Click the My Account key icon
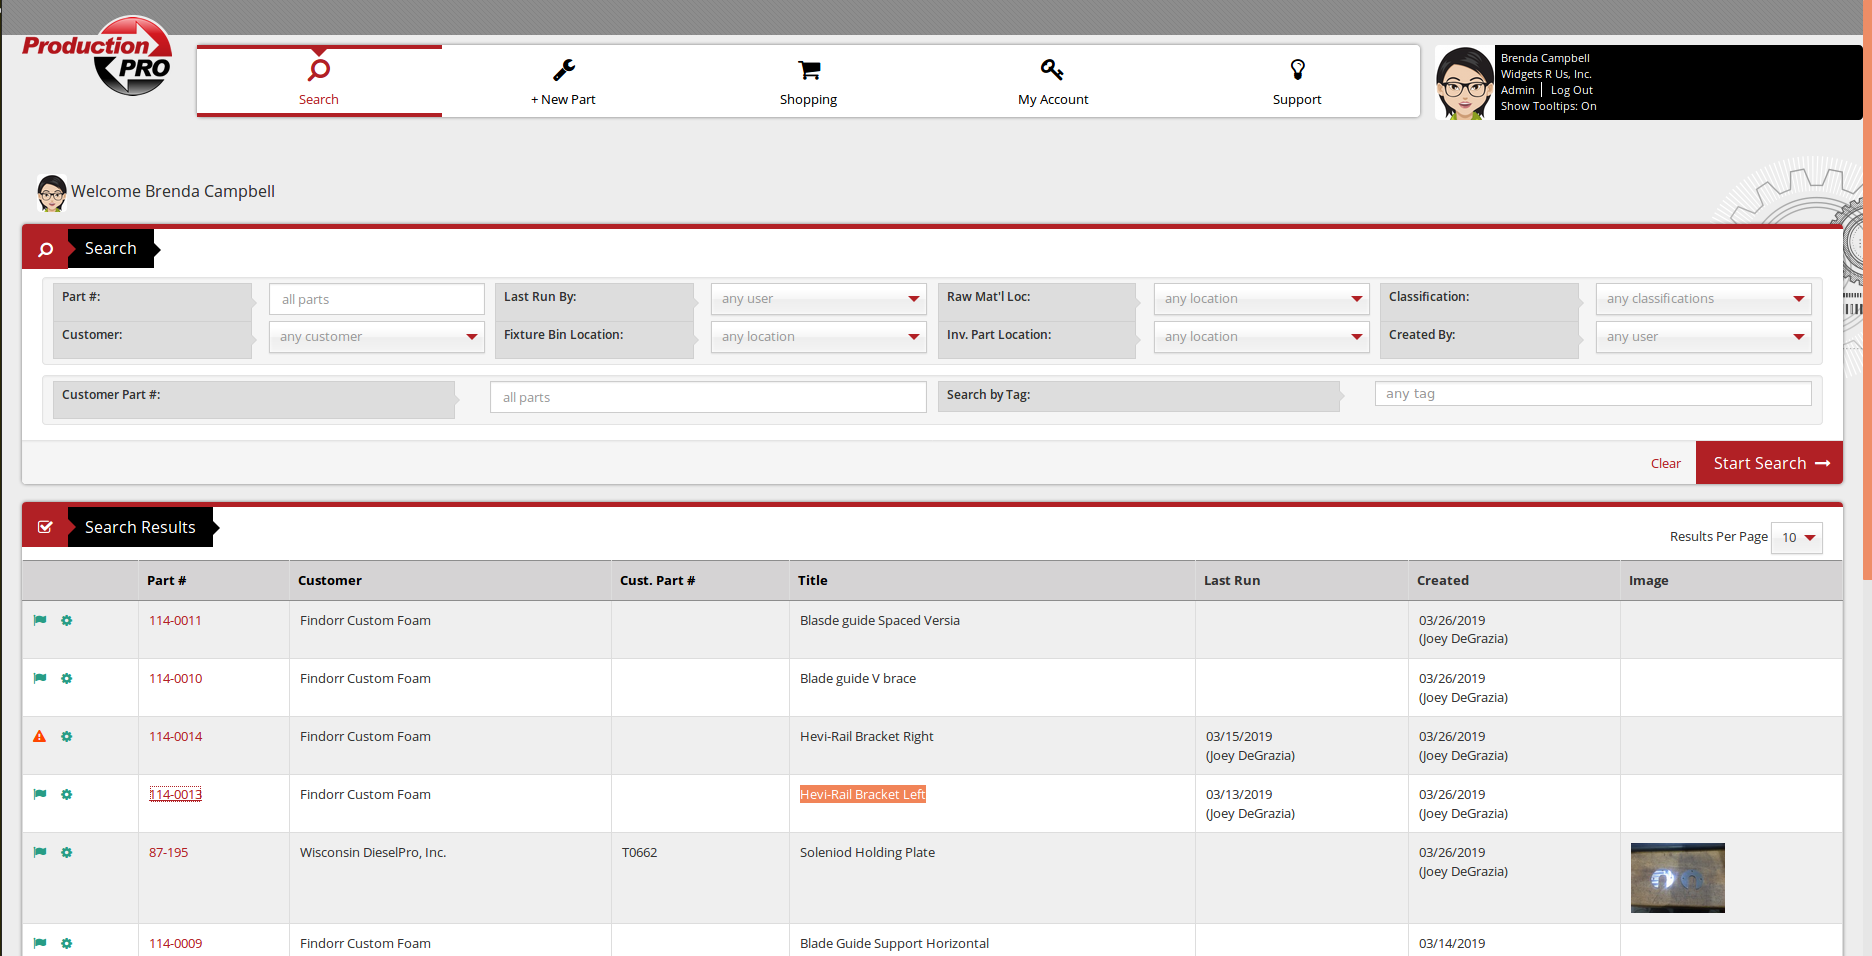 1052,70
